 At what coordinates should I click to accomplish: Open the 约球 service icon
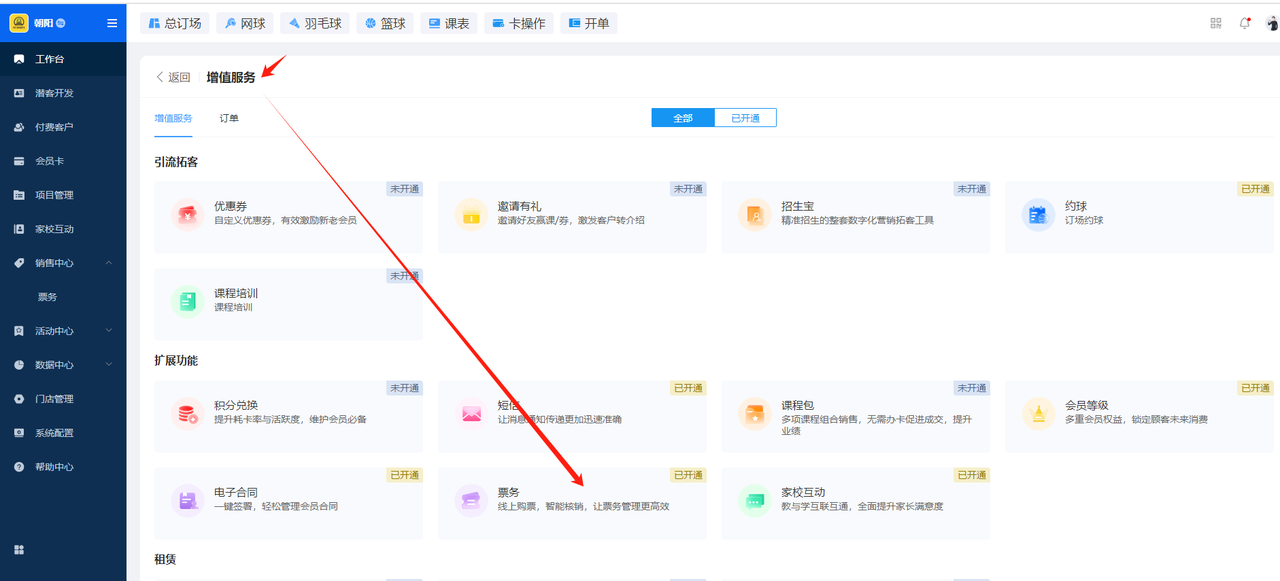click(x=1038, y=215)
